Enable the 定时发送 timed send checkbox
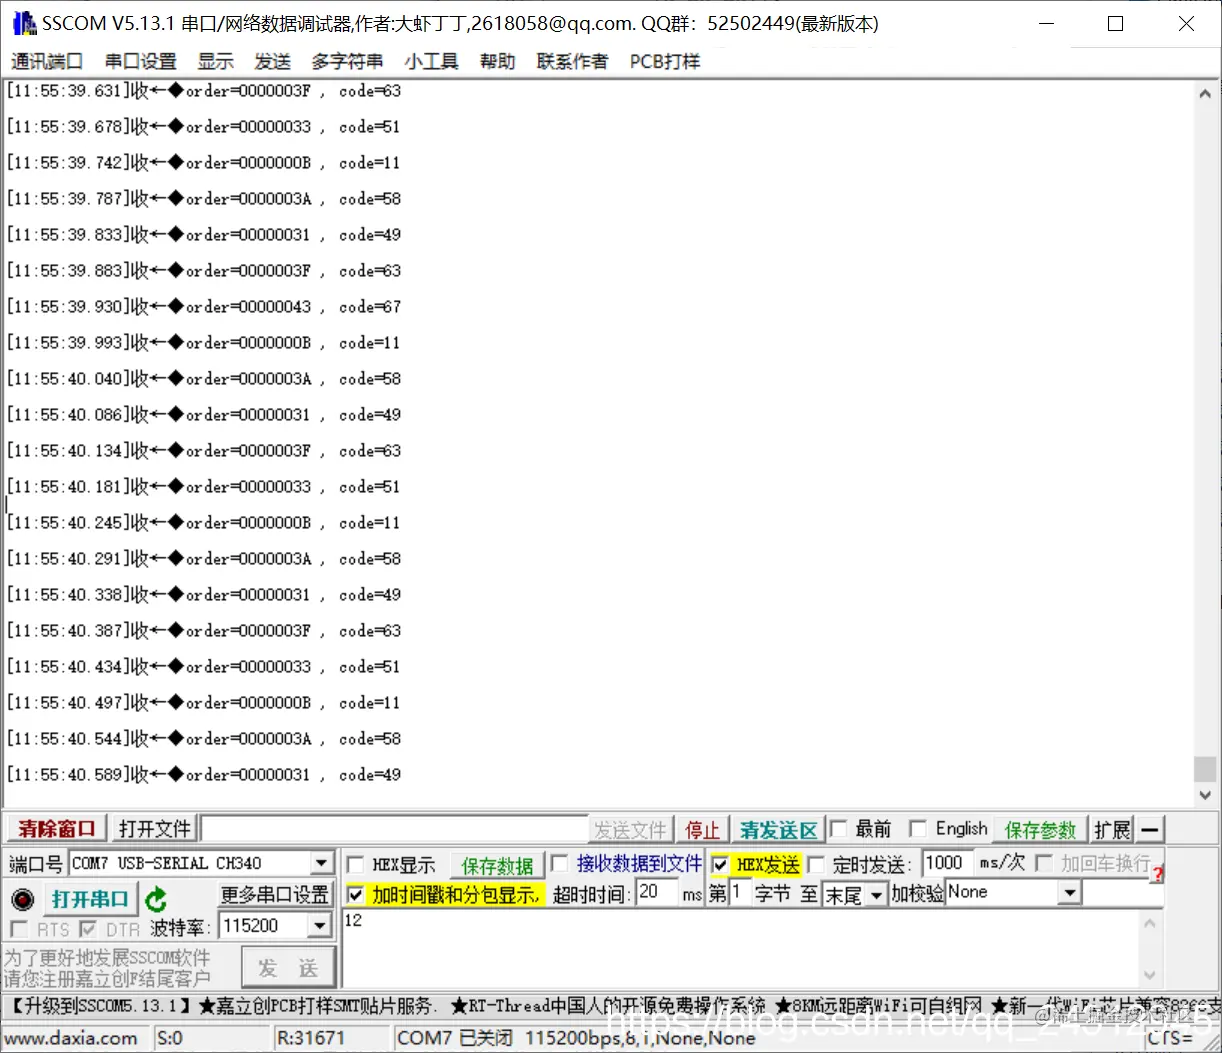The width and height of the screenshot is (1222, 1053). (x=816, y=864)
